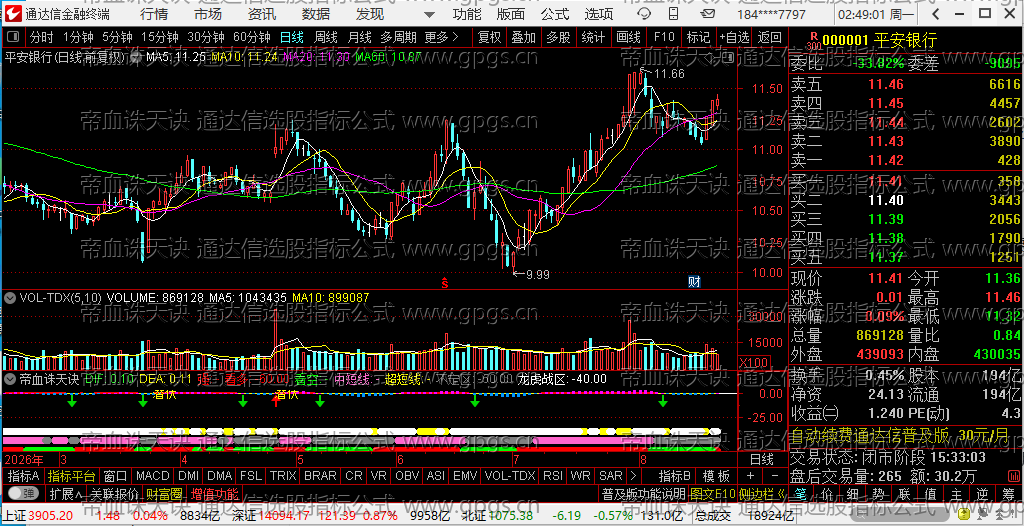This screenshot has width=1024, height=526.
Task: Click the 11.66 high price marker
Action: [x=669, y=74]
